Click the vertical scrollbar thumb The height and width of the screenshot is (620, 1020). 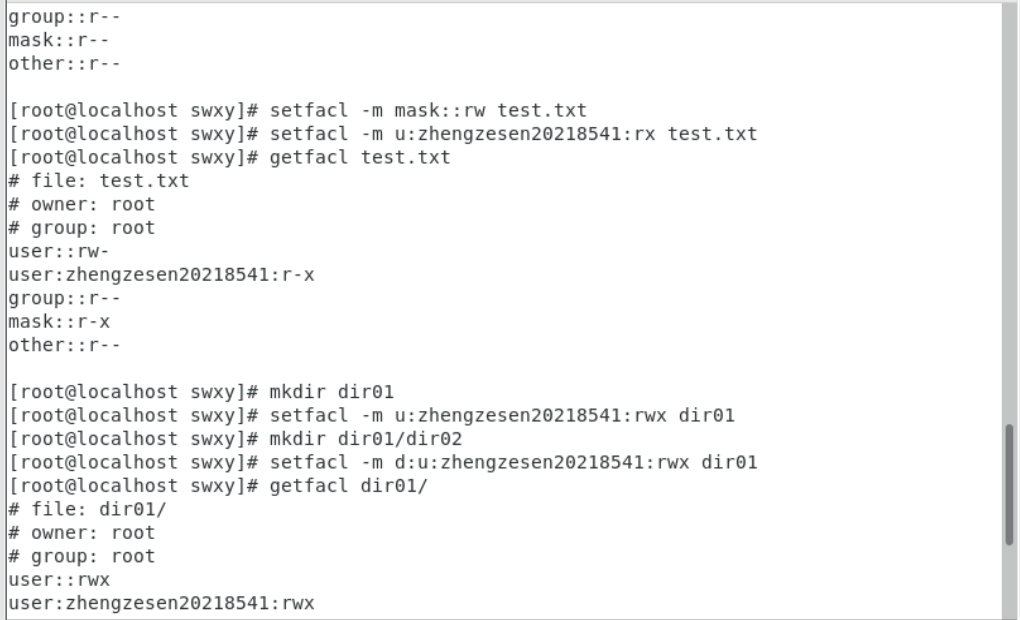click(1009, 484)
